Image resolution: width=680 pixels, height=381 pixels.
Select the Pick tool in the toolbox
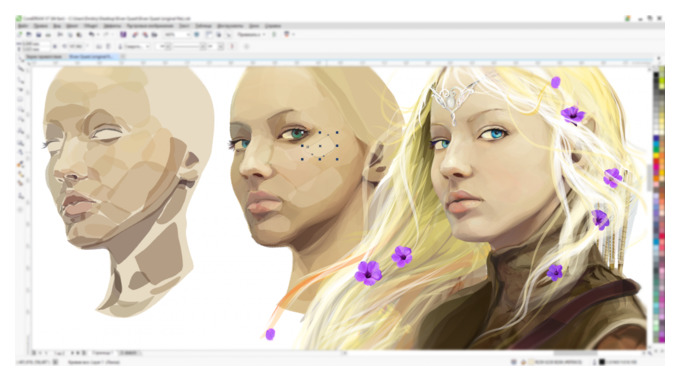pos(20,59)
